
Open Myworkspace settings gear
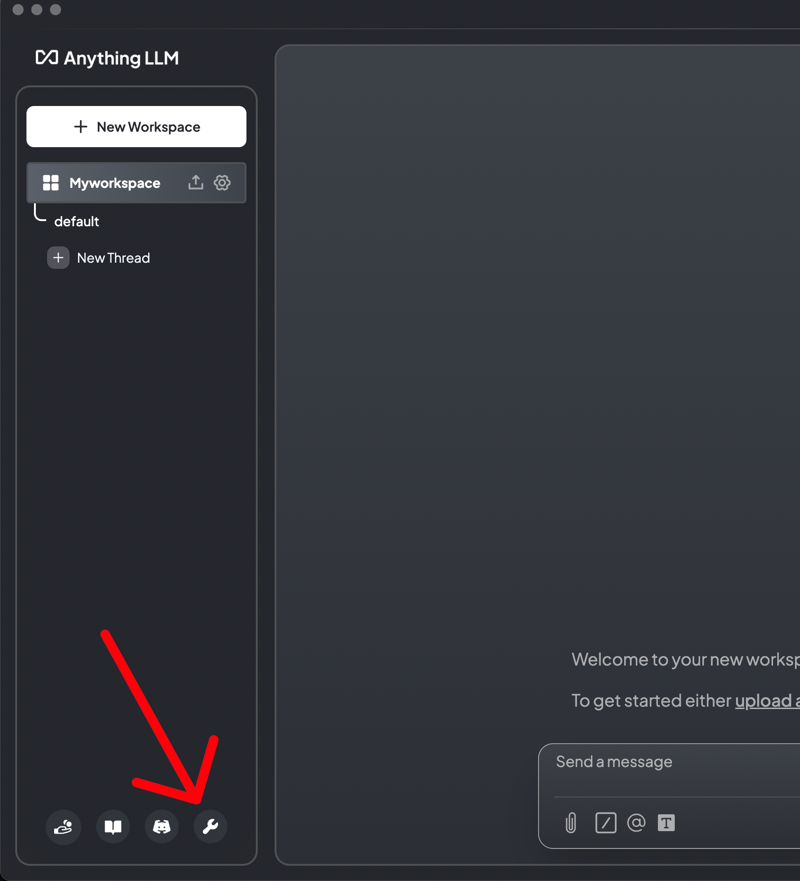(x=222, y=183)
